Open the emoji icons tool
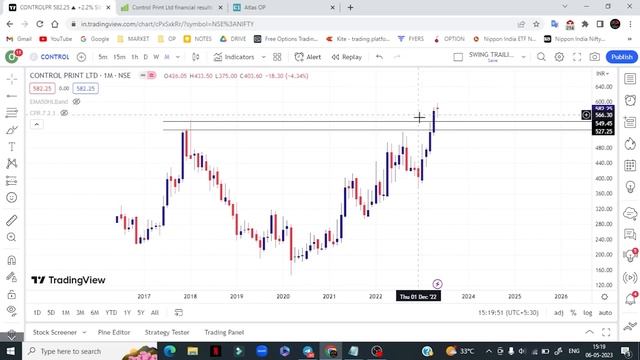Screen dimensions: 640x360 click(11, 198)
